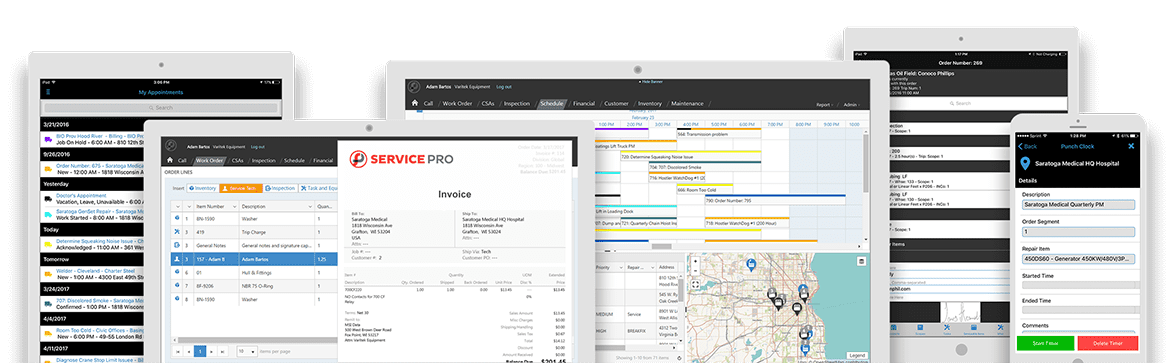
Task: Click the black truck icon beside Doctor's Appointment
Action: pos(48,199)
